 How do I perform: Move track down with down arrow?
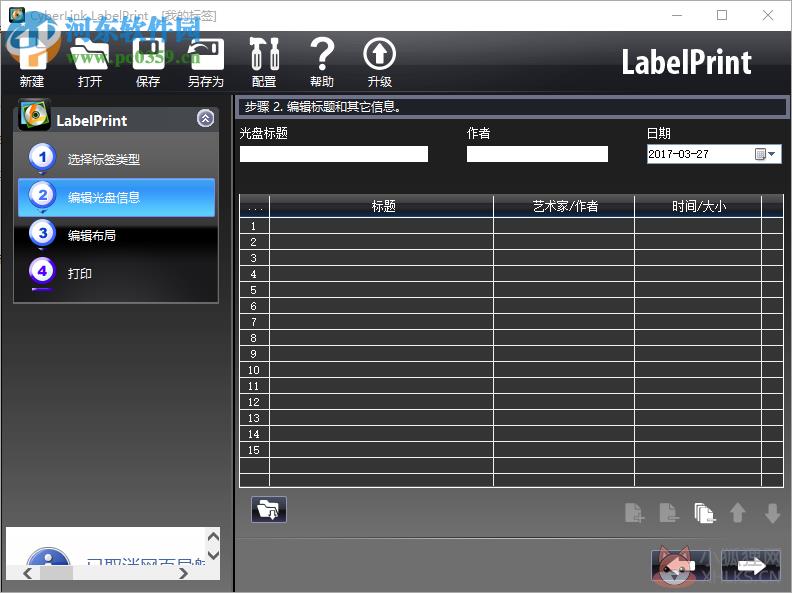[x=772, y=513]
